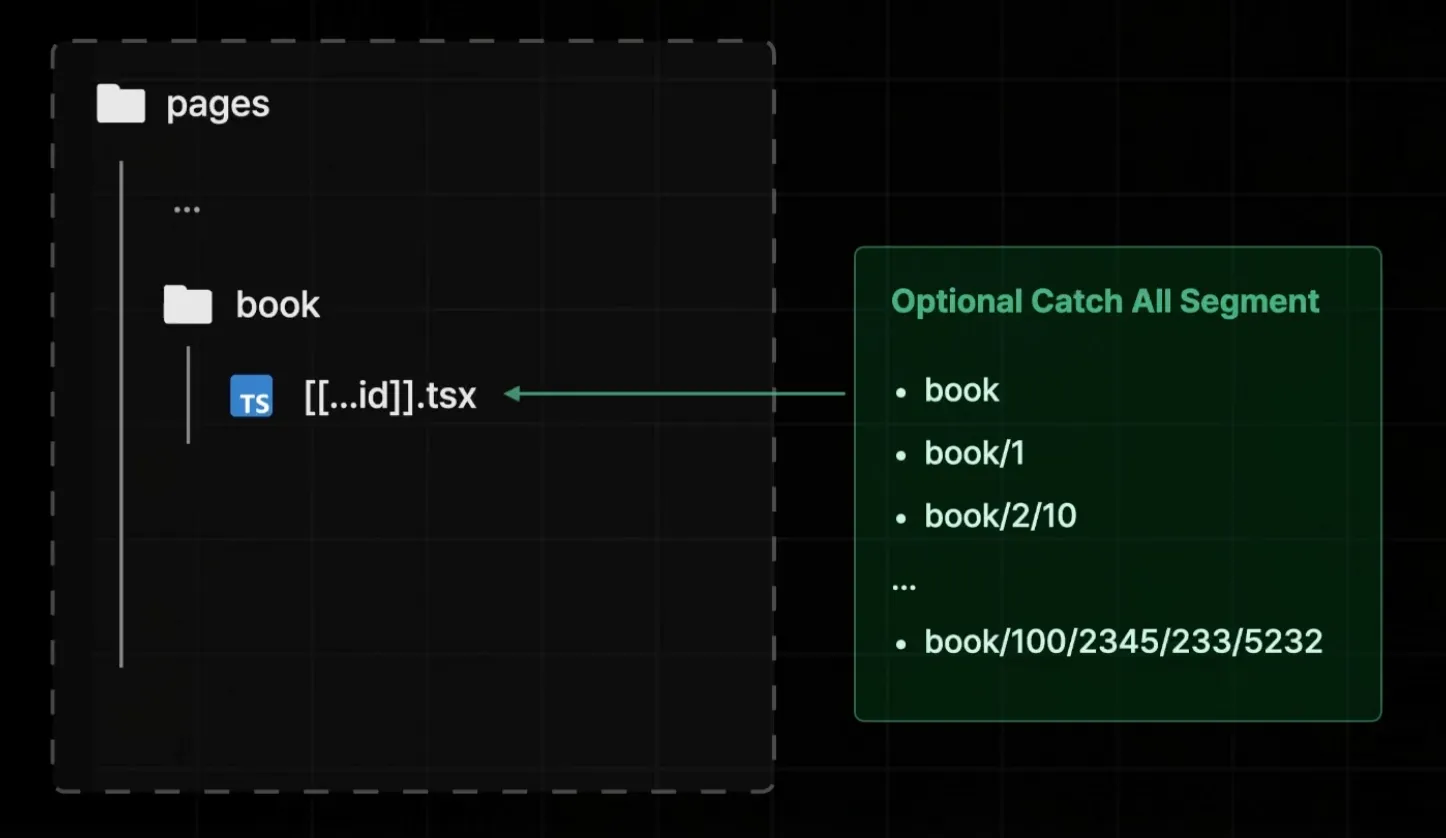Select the book/1 route entry
This screenshot has width=1446, height=838.
click(x=974, y=453)
